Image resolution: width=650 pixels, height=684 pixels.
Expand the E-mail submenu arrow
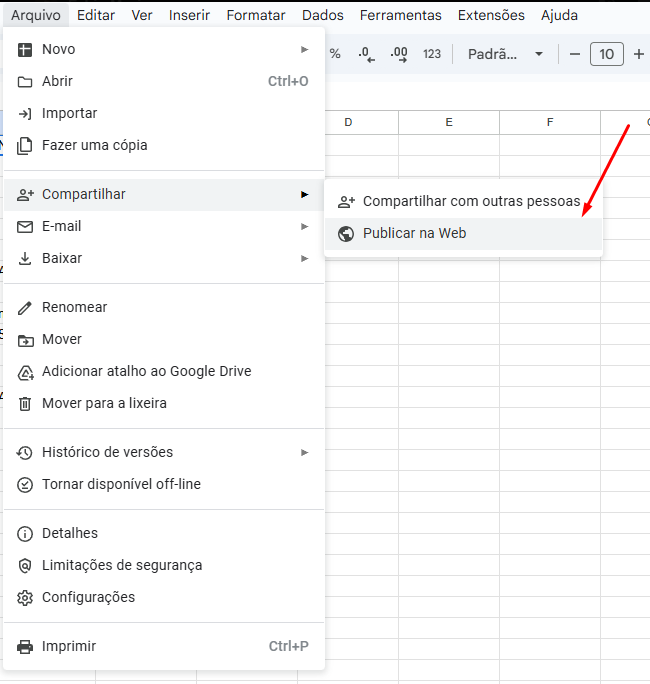point(304,226)
